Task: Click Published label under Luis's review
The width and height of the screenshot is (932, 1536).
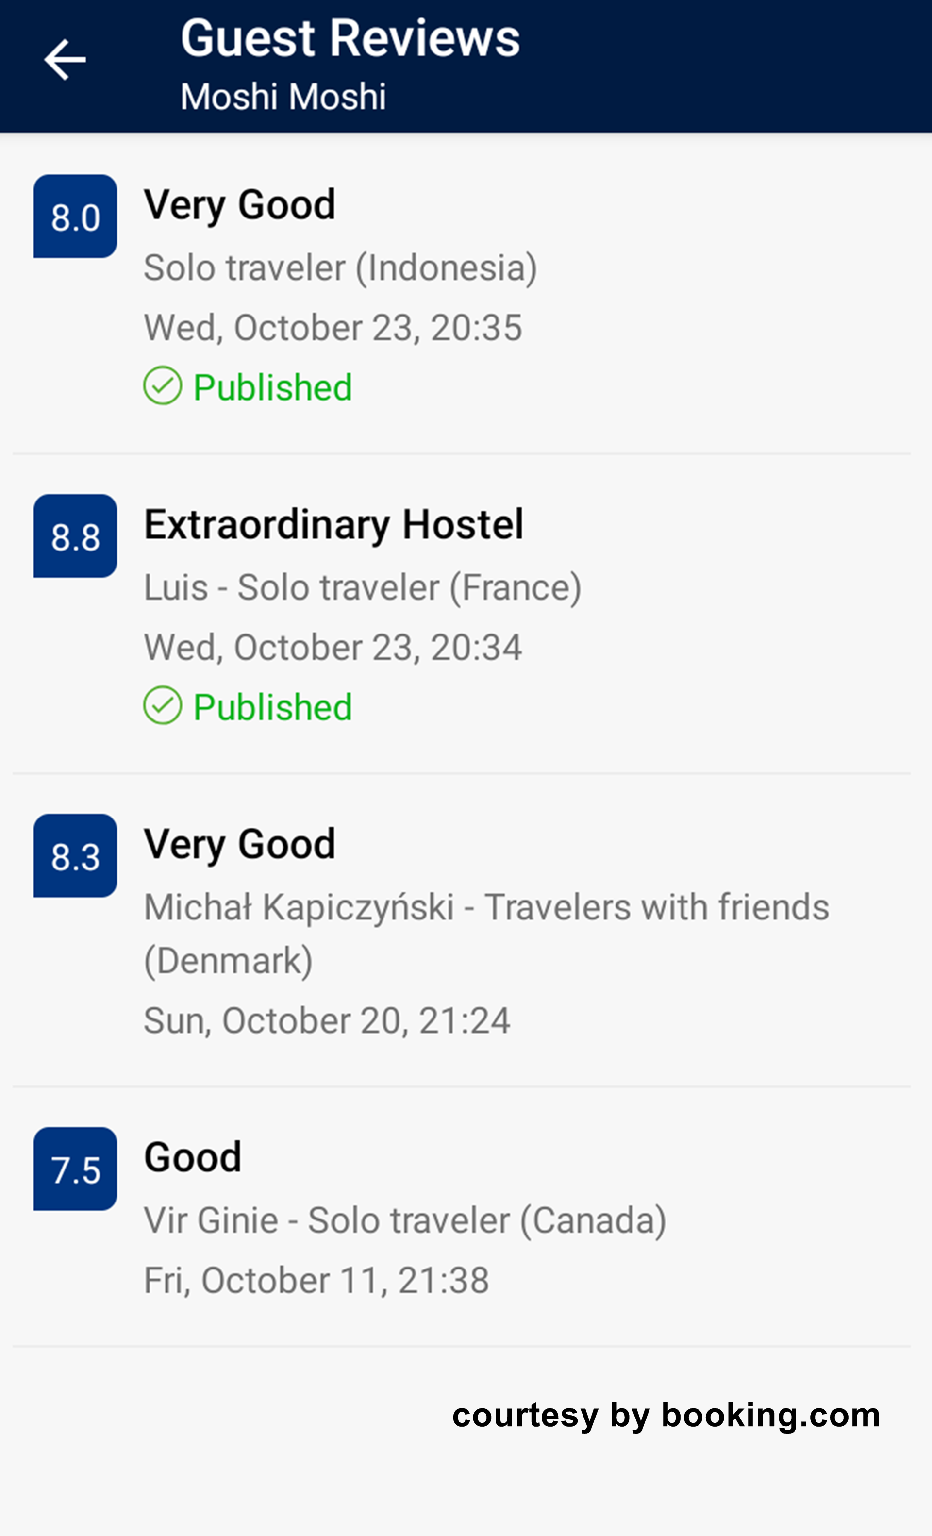Action: [272, 708]
